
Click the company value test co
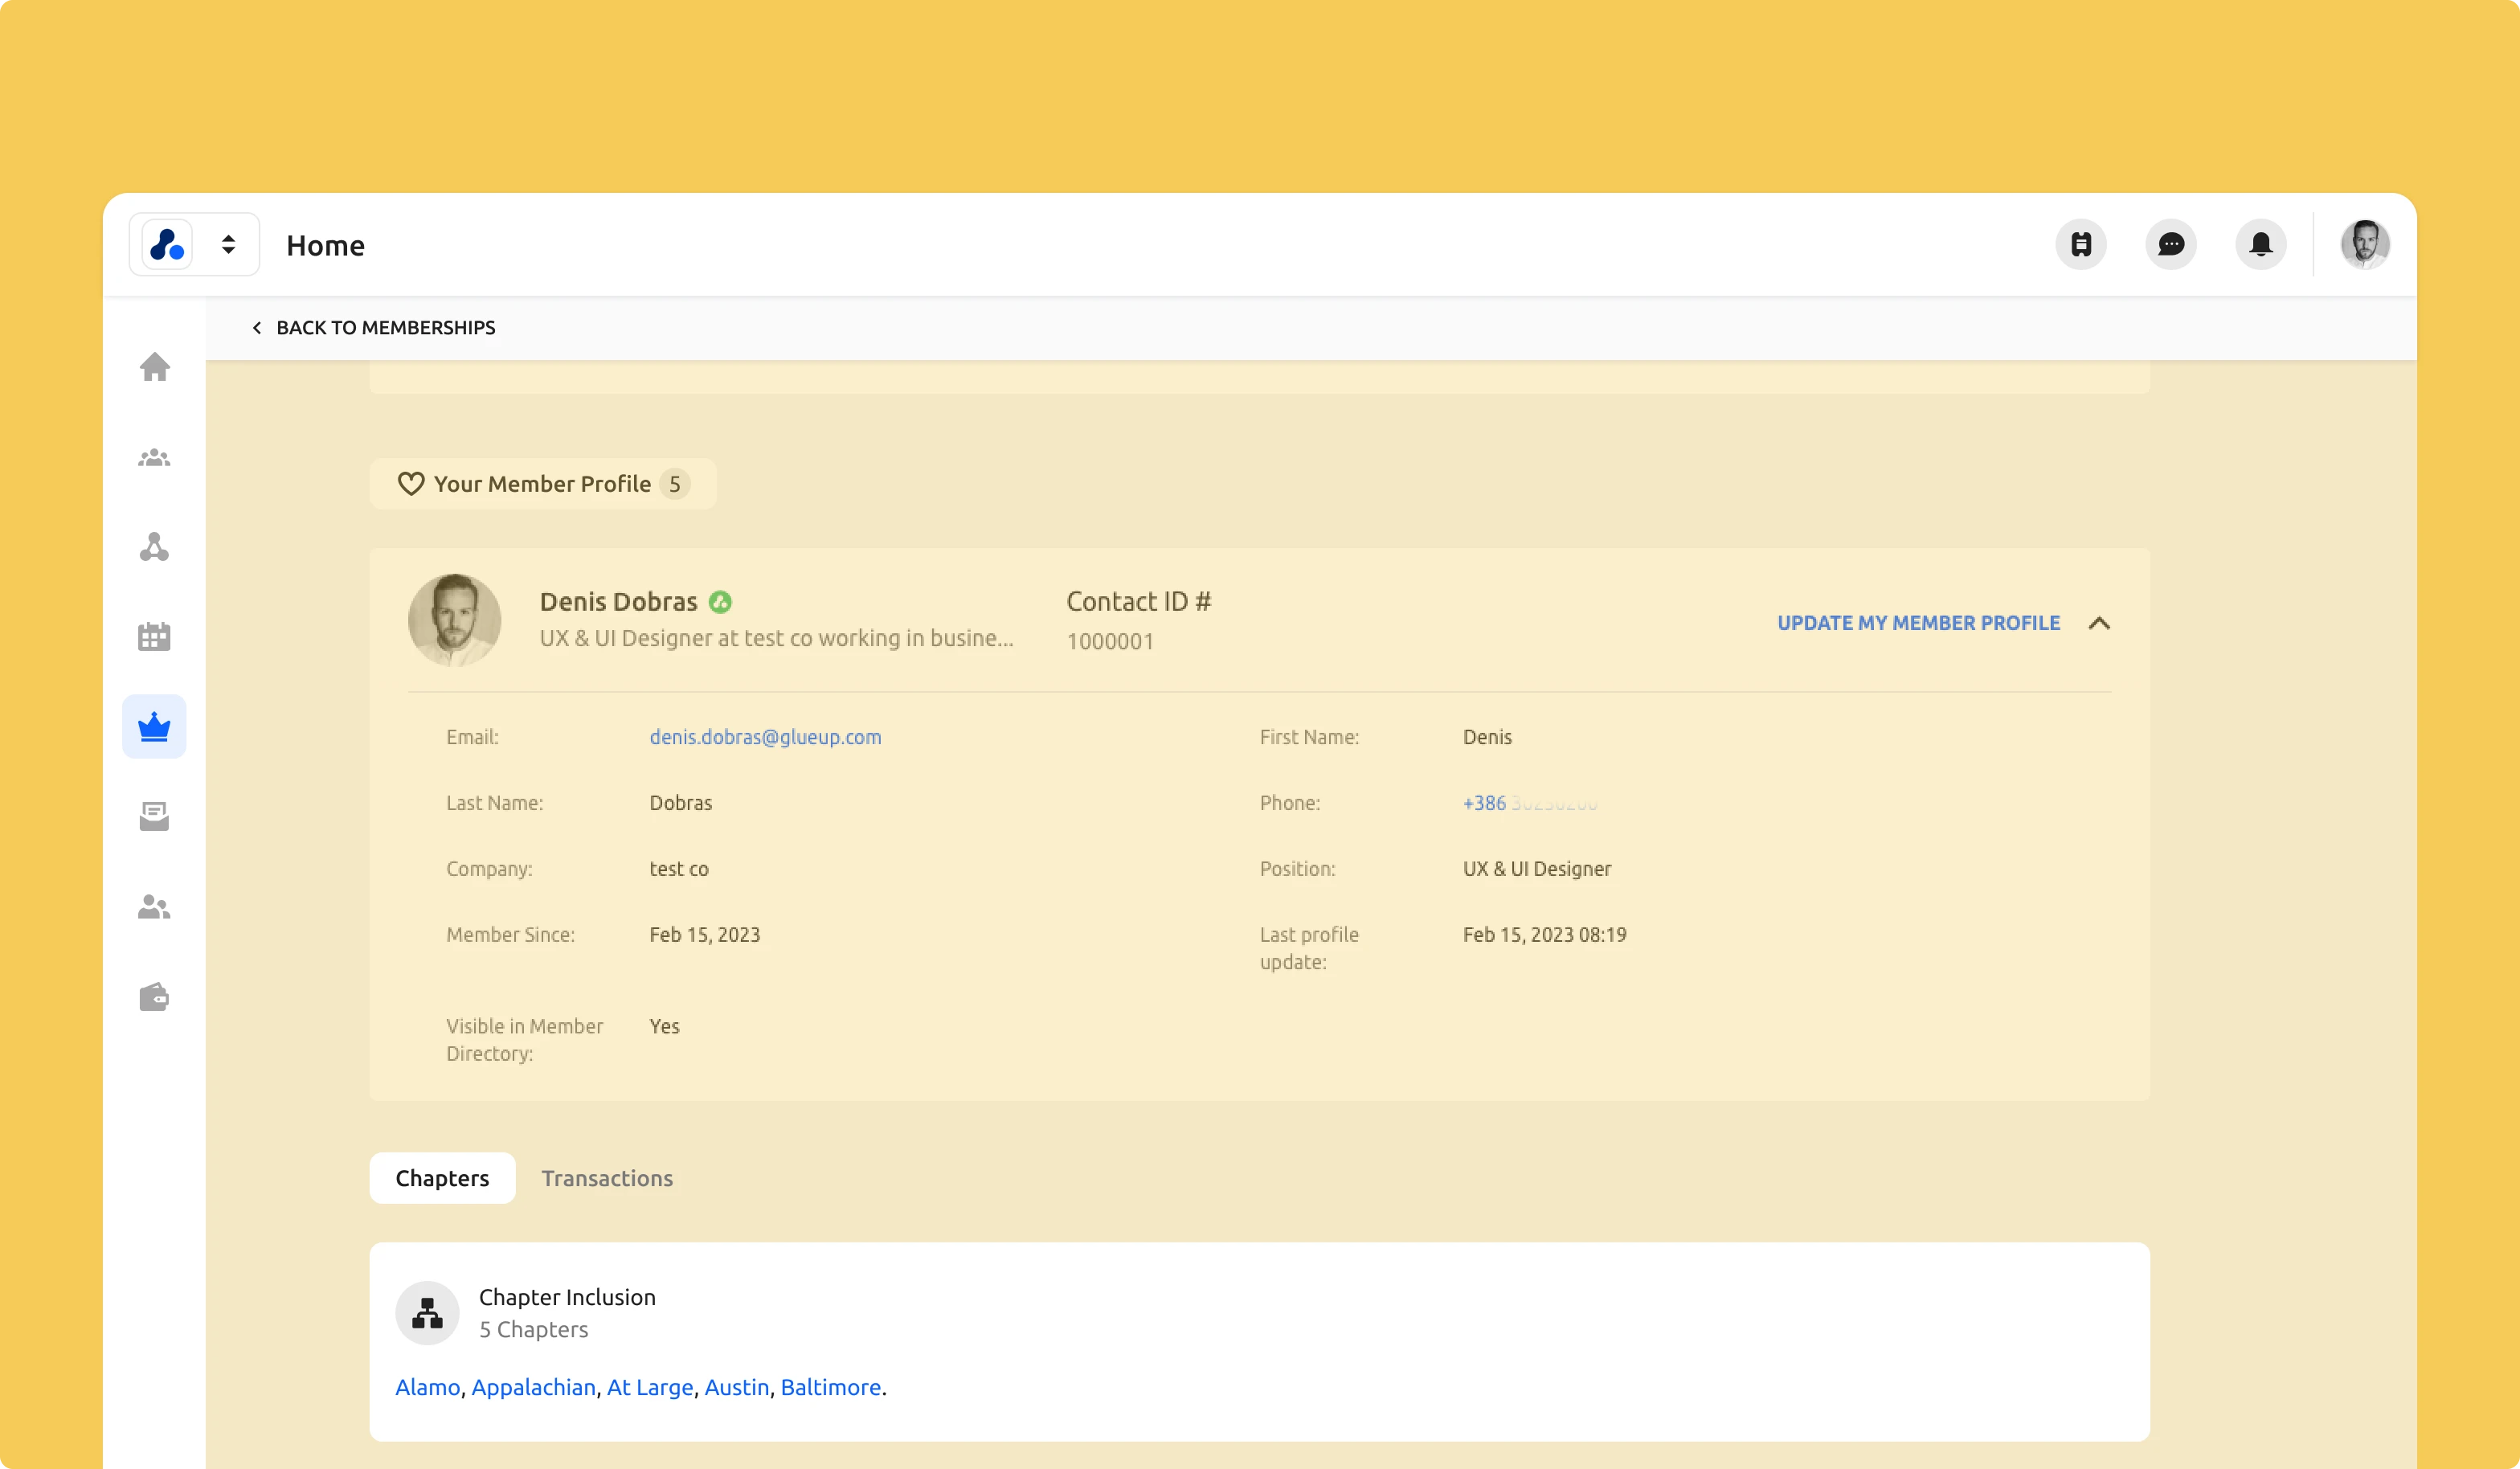tap(679, 869)
